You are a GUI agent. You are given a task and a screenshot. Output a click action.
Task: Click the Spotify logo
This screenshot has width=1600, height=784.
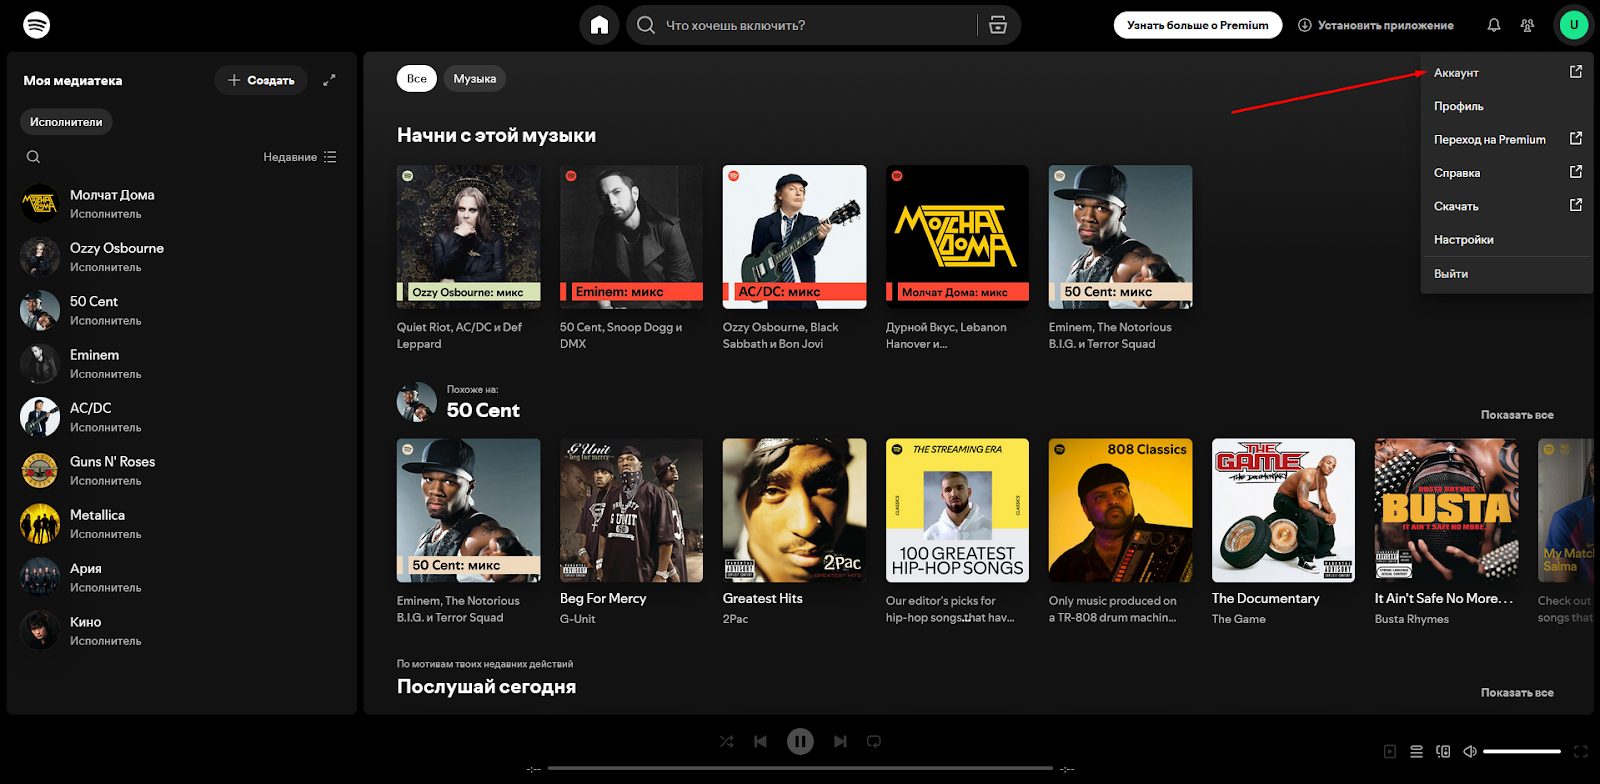pyautogui.click(x=37, y=25)
